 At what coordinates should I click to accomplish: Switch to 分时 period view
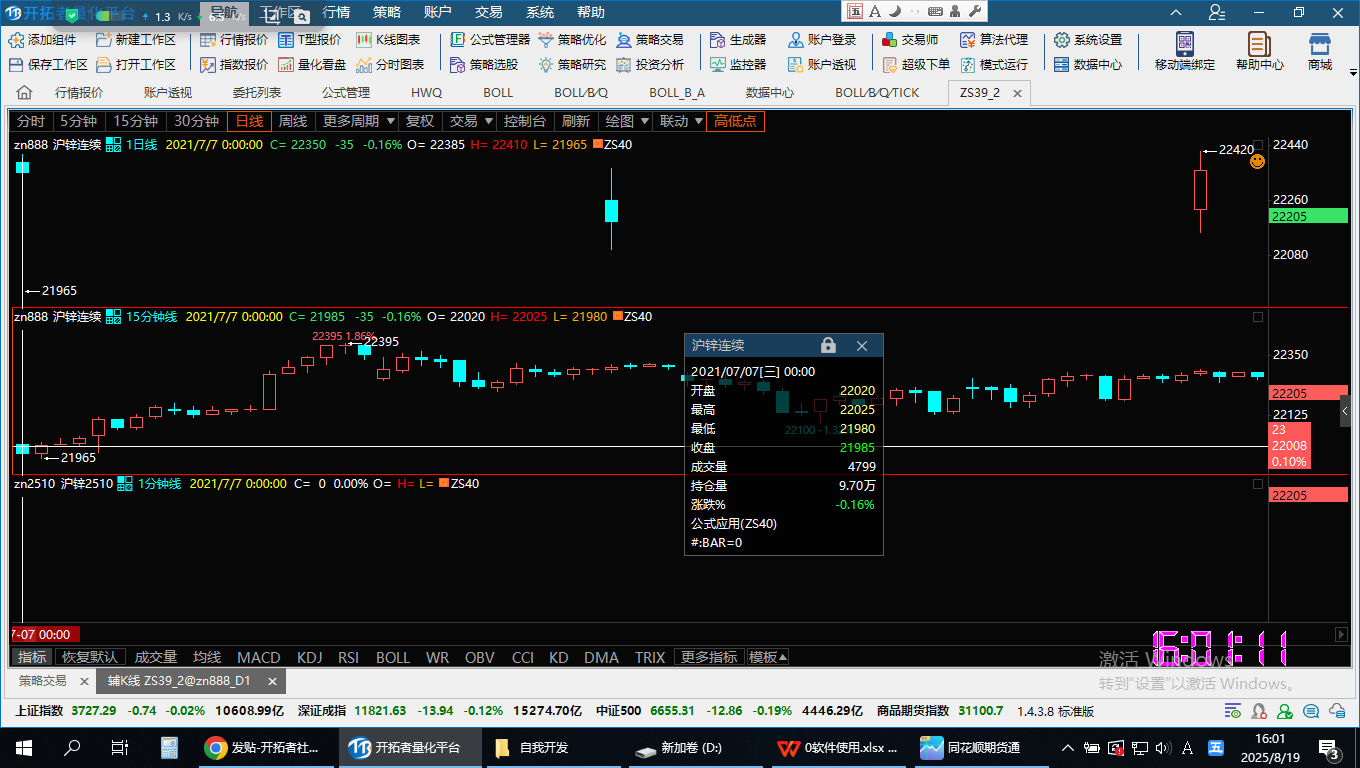pyautogui.click(x=31, y=121)
